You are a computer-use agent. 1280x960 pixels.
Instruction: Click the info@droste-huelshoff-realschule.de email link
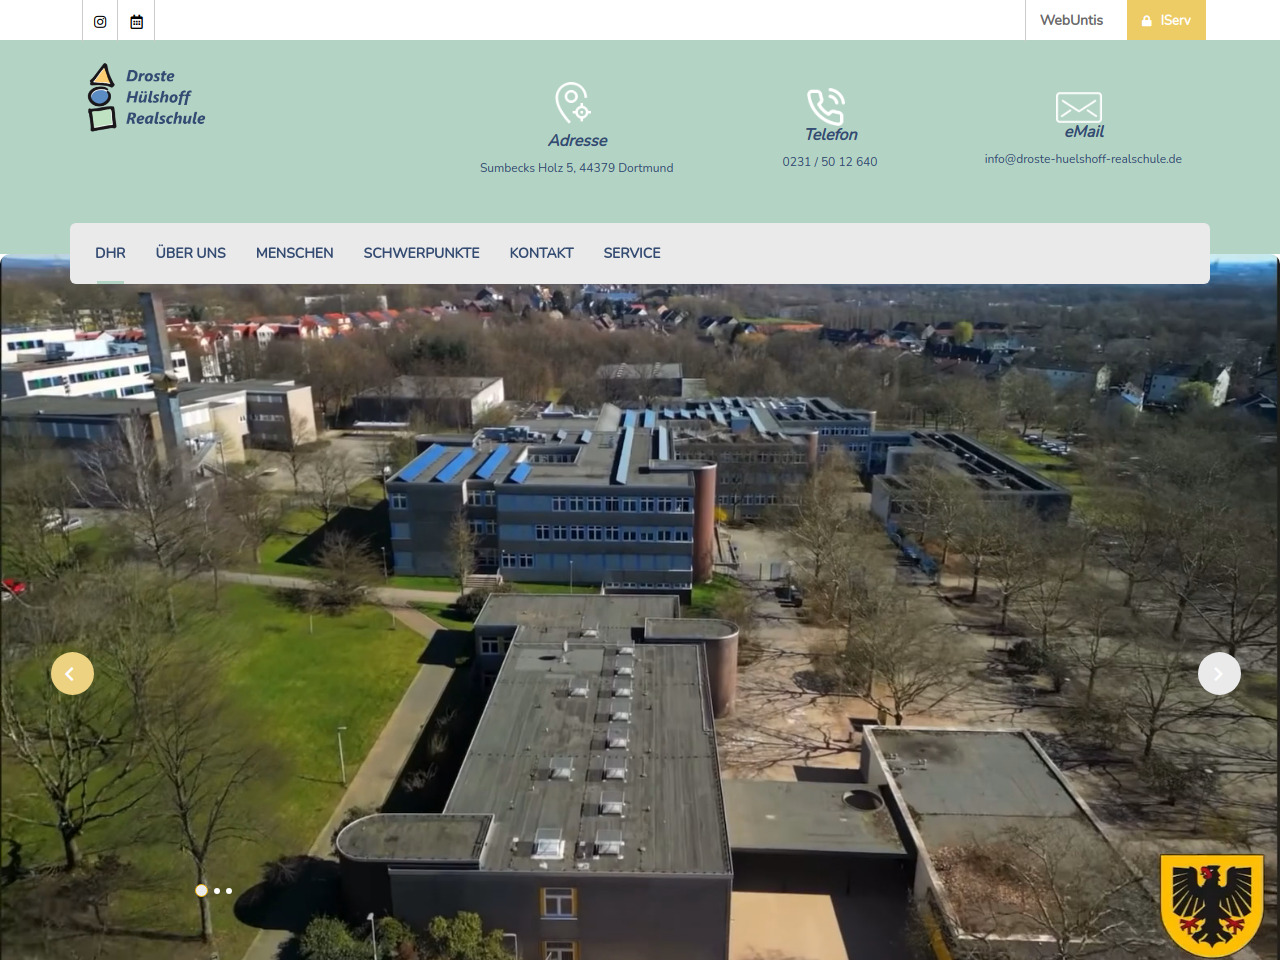coord(1082,159)
